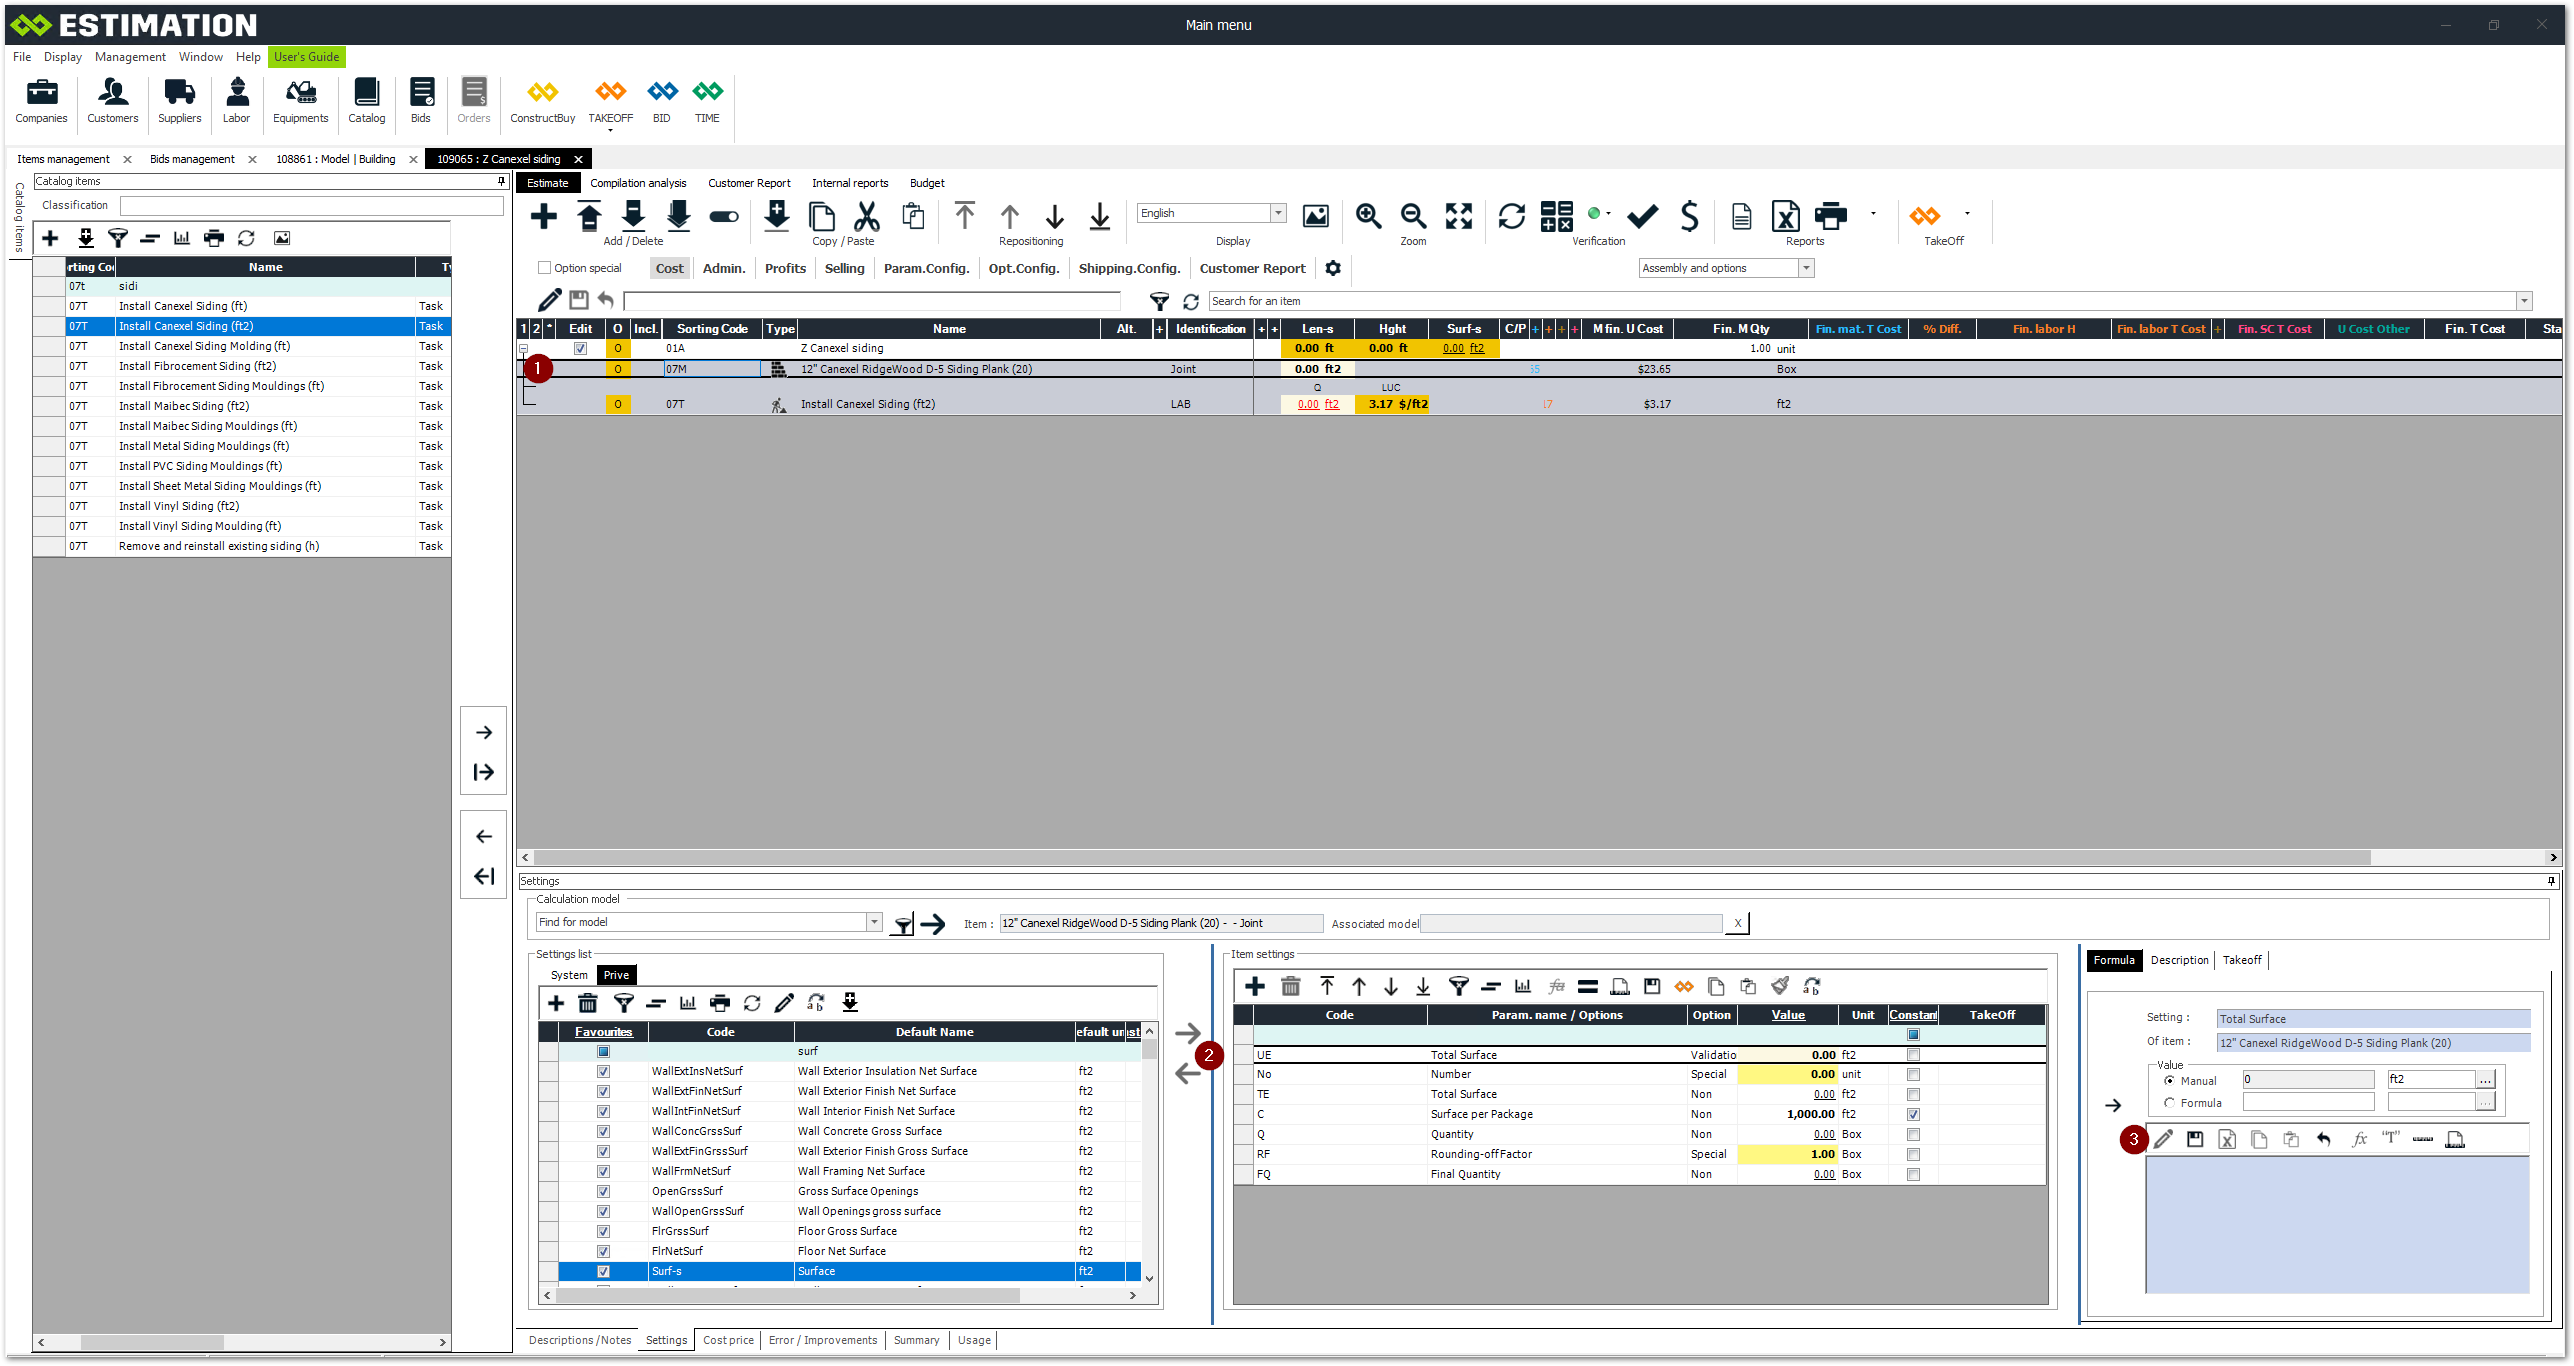Uncheck favourite for WallExtInsNetSurf row
This screenshot has width=2574, height=1366.
tap(603, 1071)
